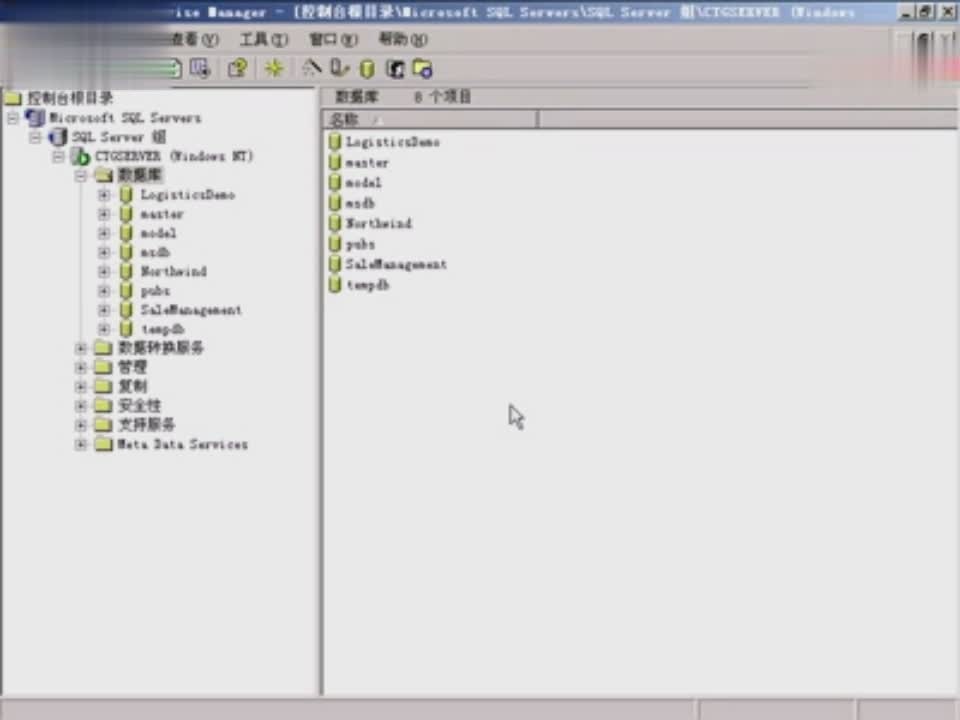Image resolution: width=960 pixels, height=720 pixels.
Task: Sort by the 名称 column header
Action: pos(430,119)
